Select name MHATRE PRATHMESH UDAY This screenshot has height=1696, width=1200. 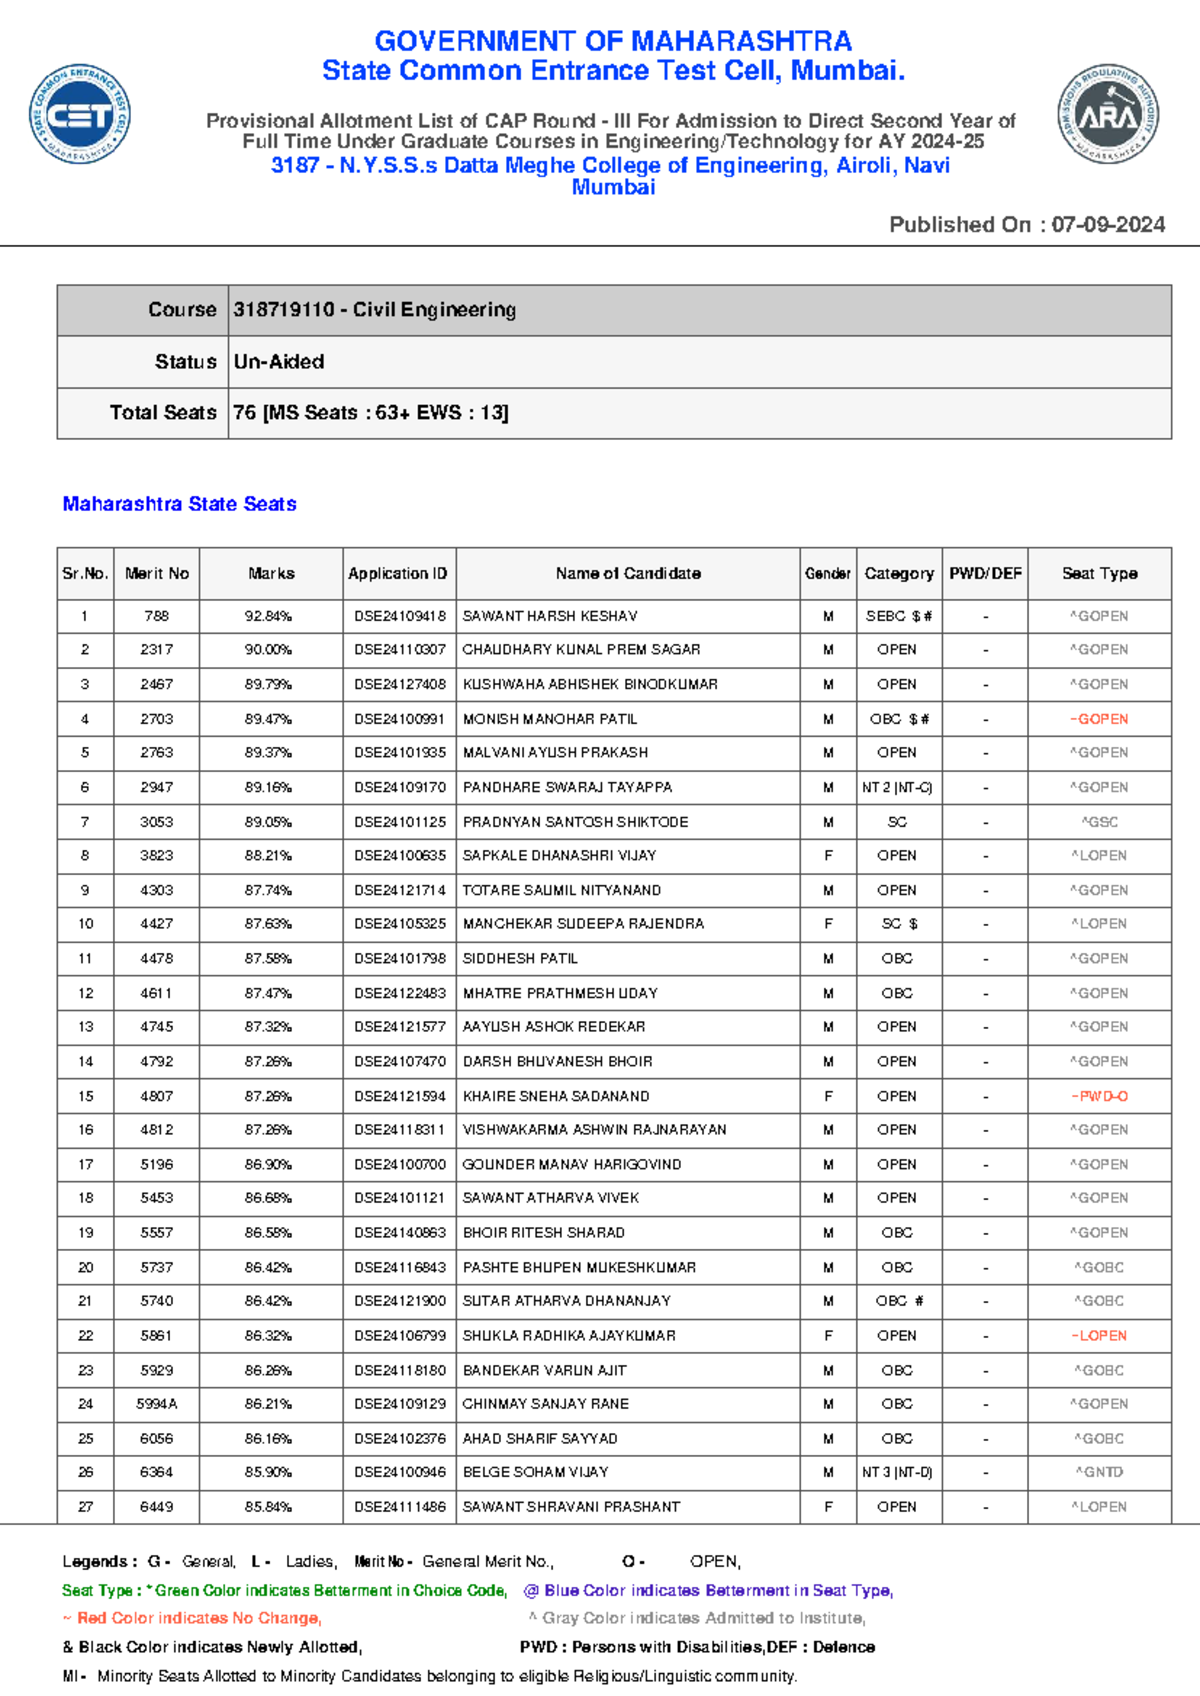560,993
